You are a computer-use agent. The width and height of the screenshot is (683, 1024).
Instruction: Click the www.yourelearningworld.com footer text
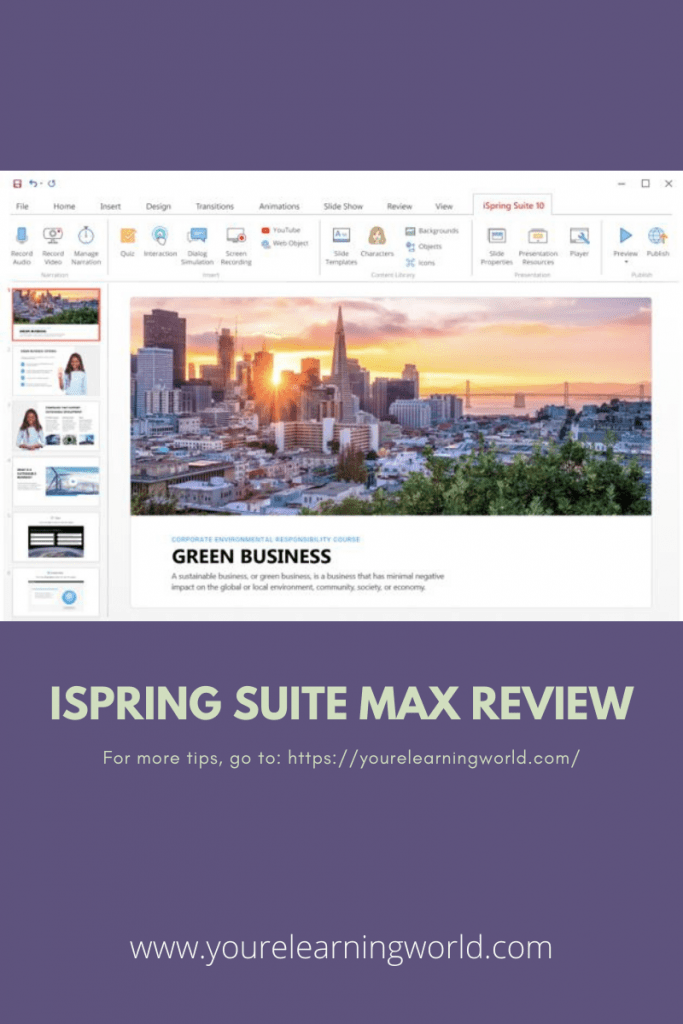click(x=341, y=948)
